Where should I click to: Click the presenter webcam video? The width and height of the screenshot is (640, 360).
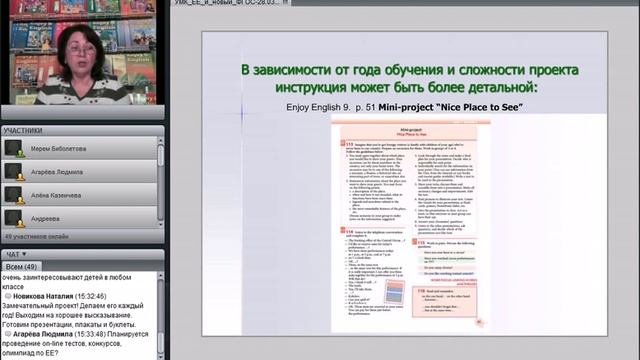[x=83, y=52]
